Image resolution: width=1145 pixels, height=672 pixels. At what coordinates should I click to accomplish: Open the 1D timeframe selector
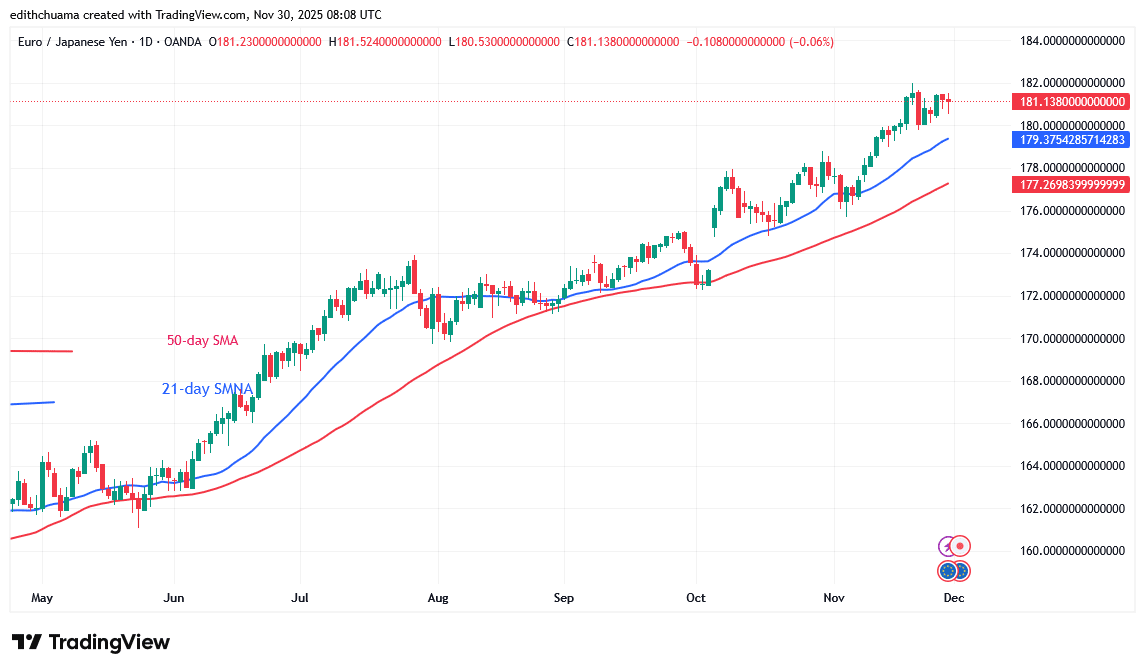point(145,42)
